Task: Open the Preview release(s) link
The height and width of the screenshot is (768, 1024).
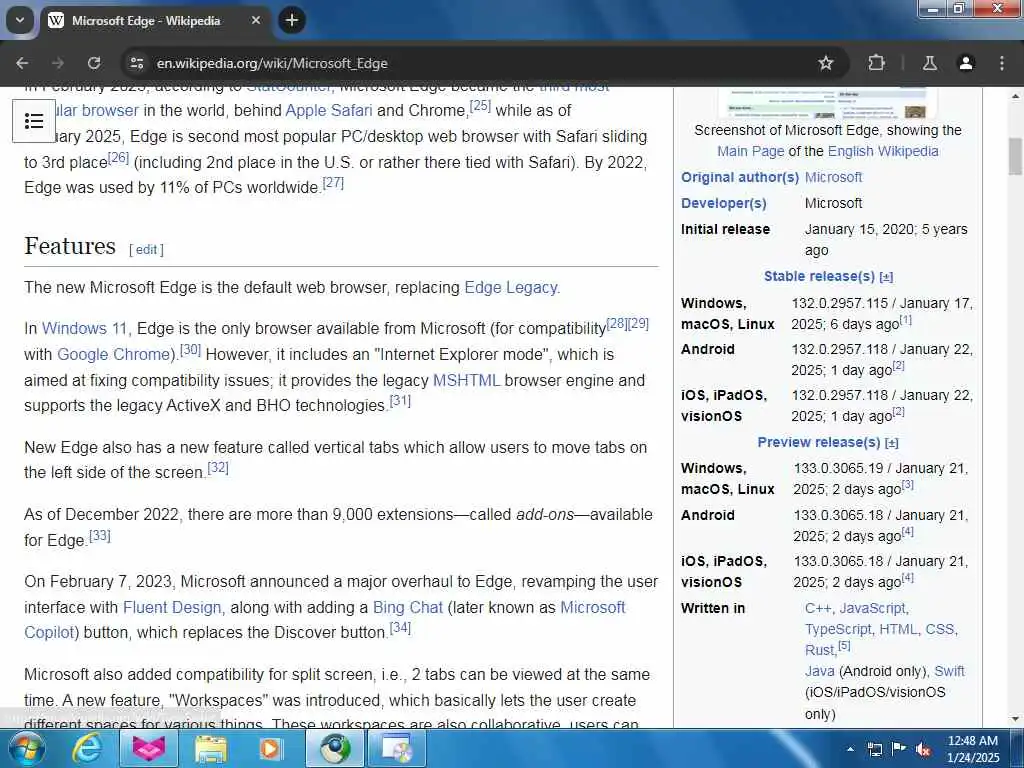Action: [x=819, y=442]
